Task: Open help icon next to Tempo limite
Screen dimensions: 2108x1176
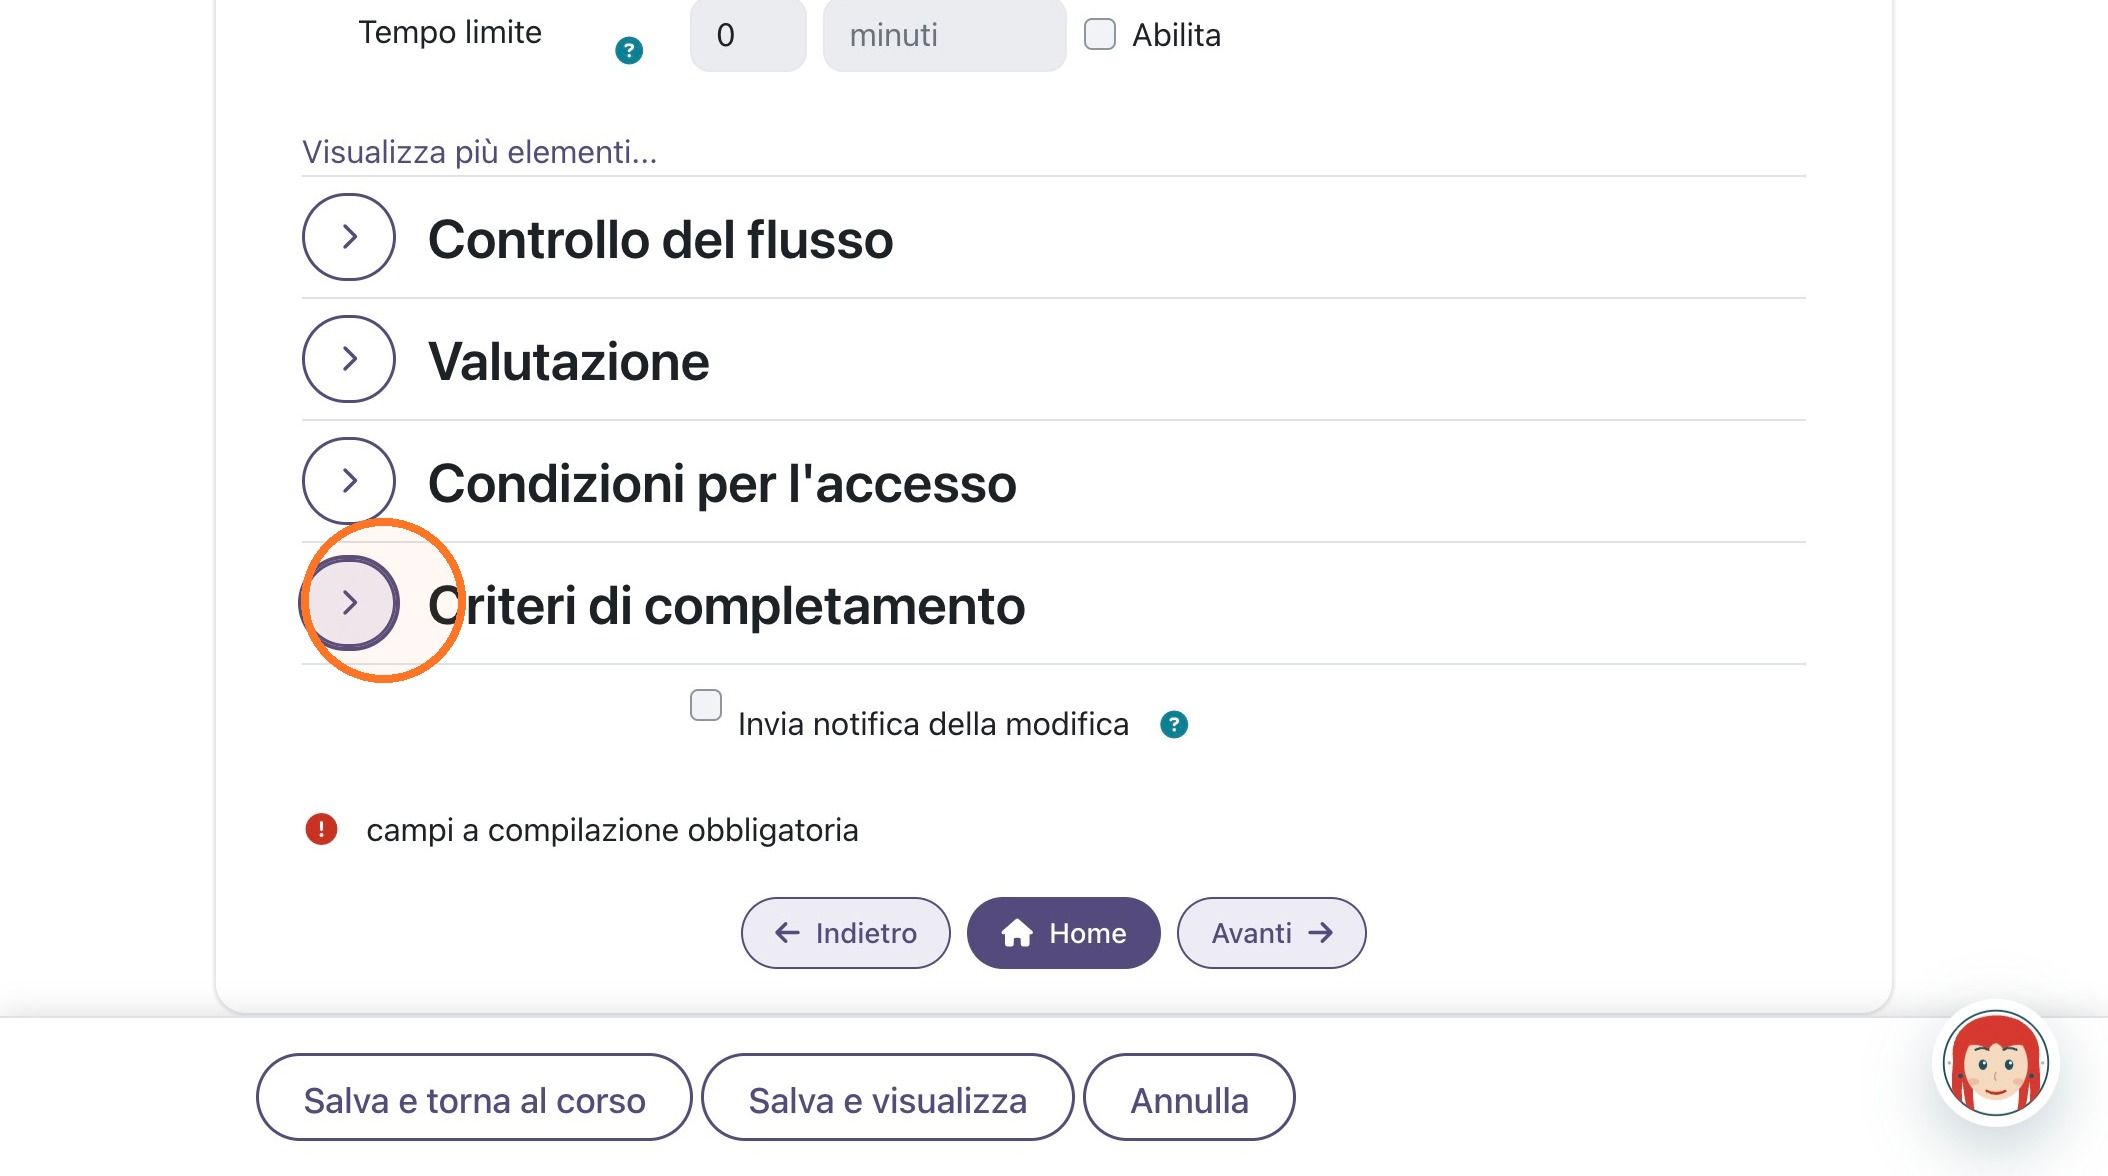Action: (x=629, y=50)
